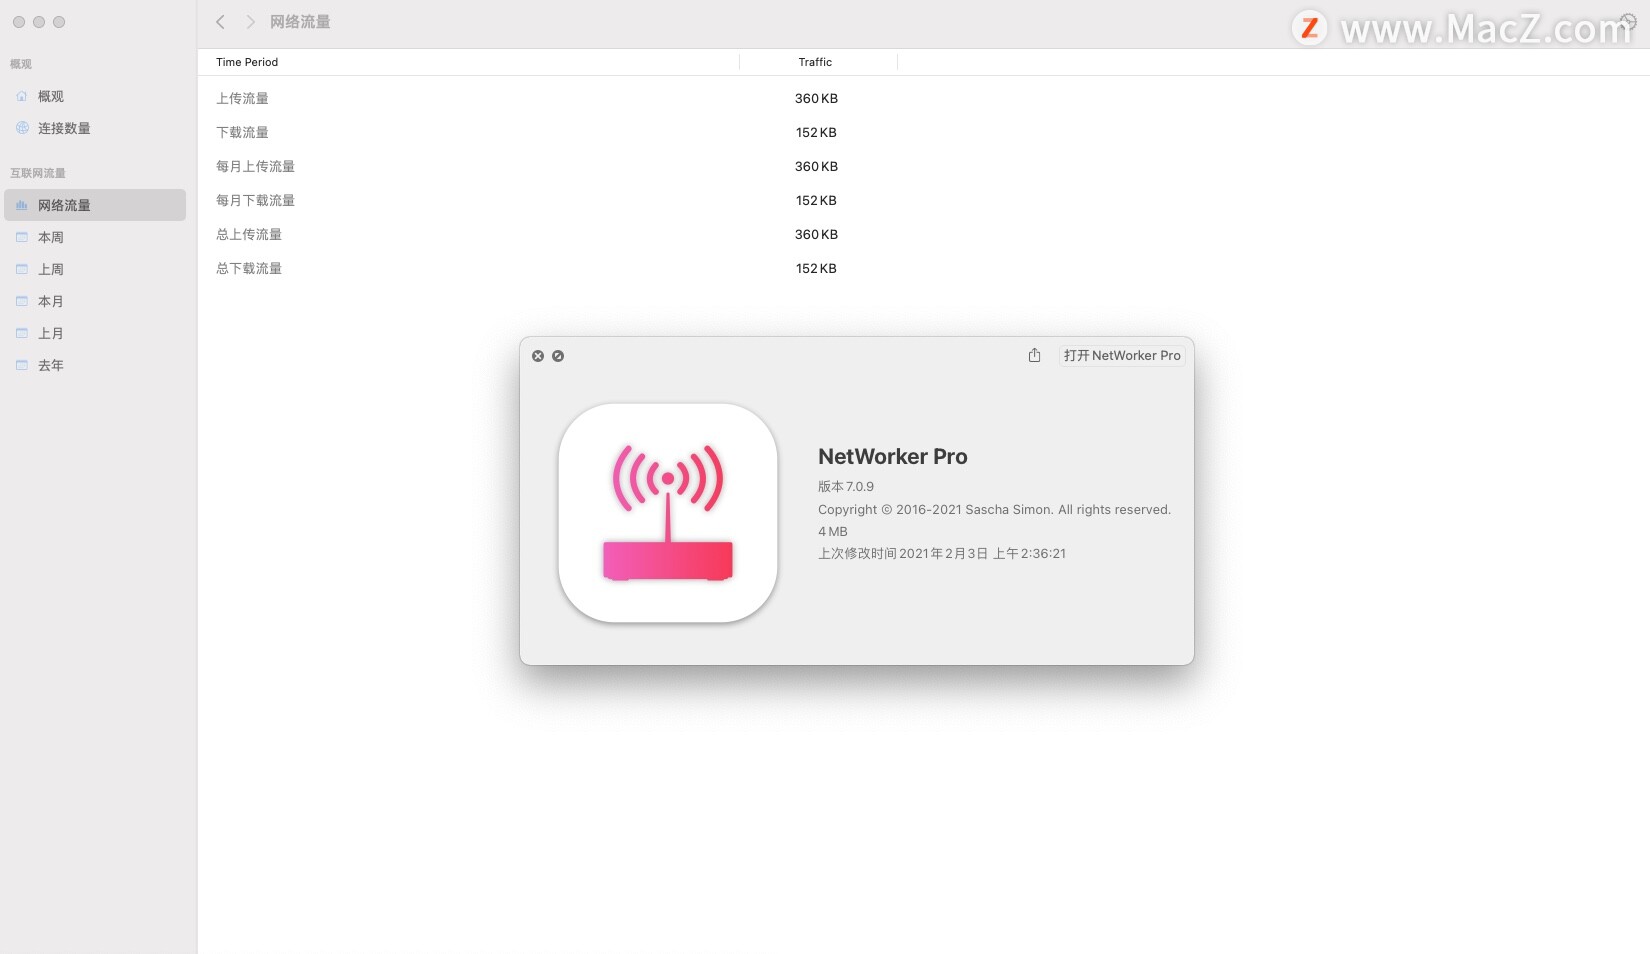The width and height of the screenshot is (1650, 954).
Task: Click the 概观 house icon in sidebar
Action: [22, 96]
